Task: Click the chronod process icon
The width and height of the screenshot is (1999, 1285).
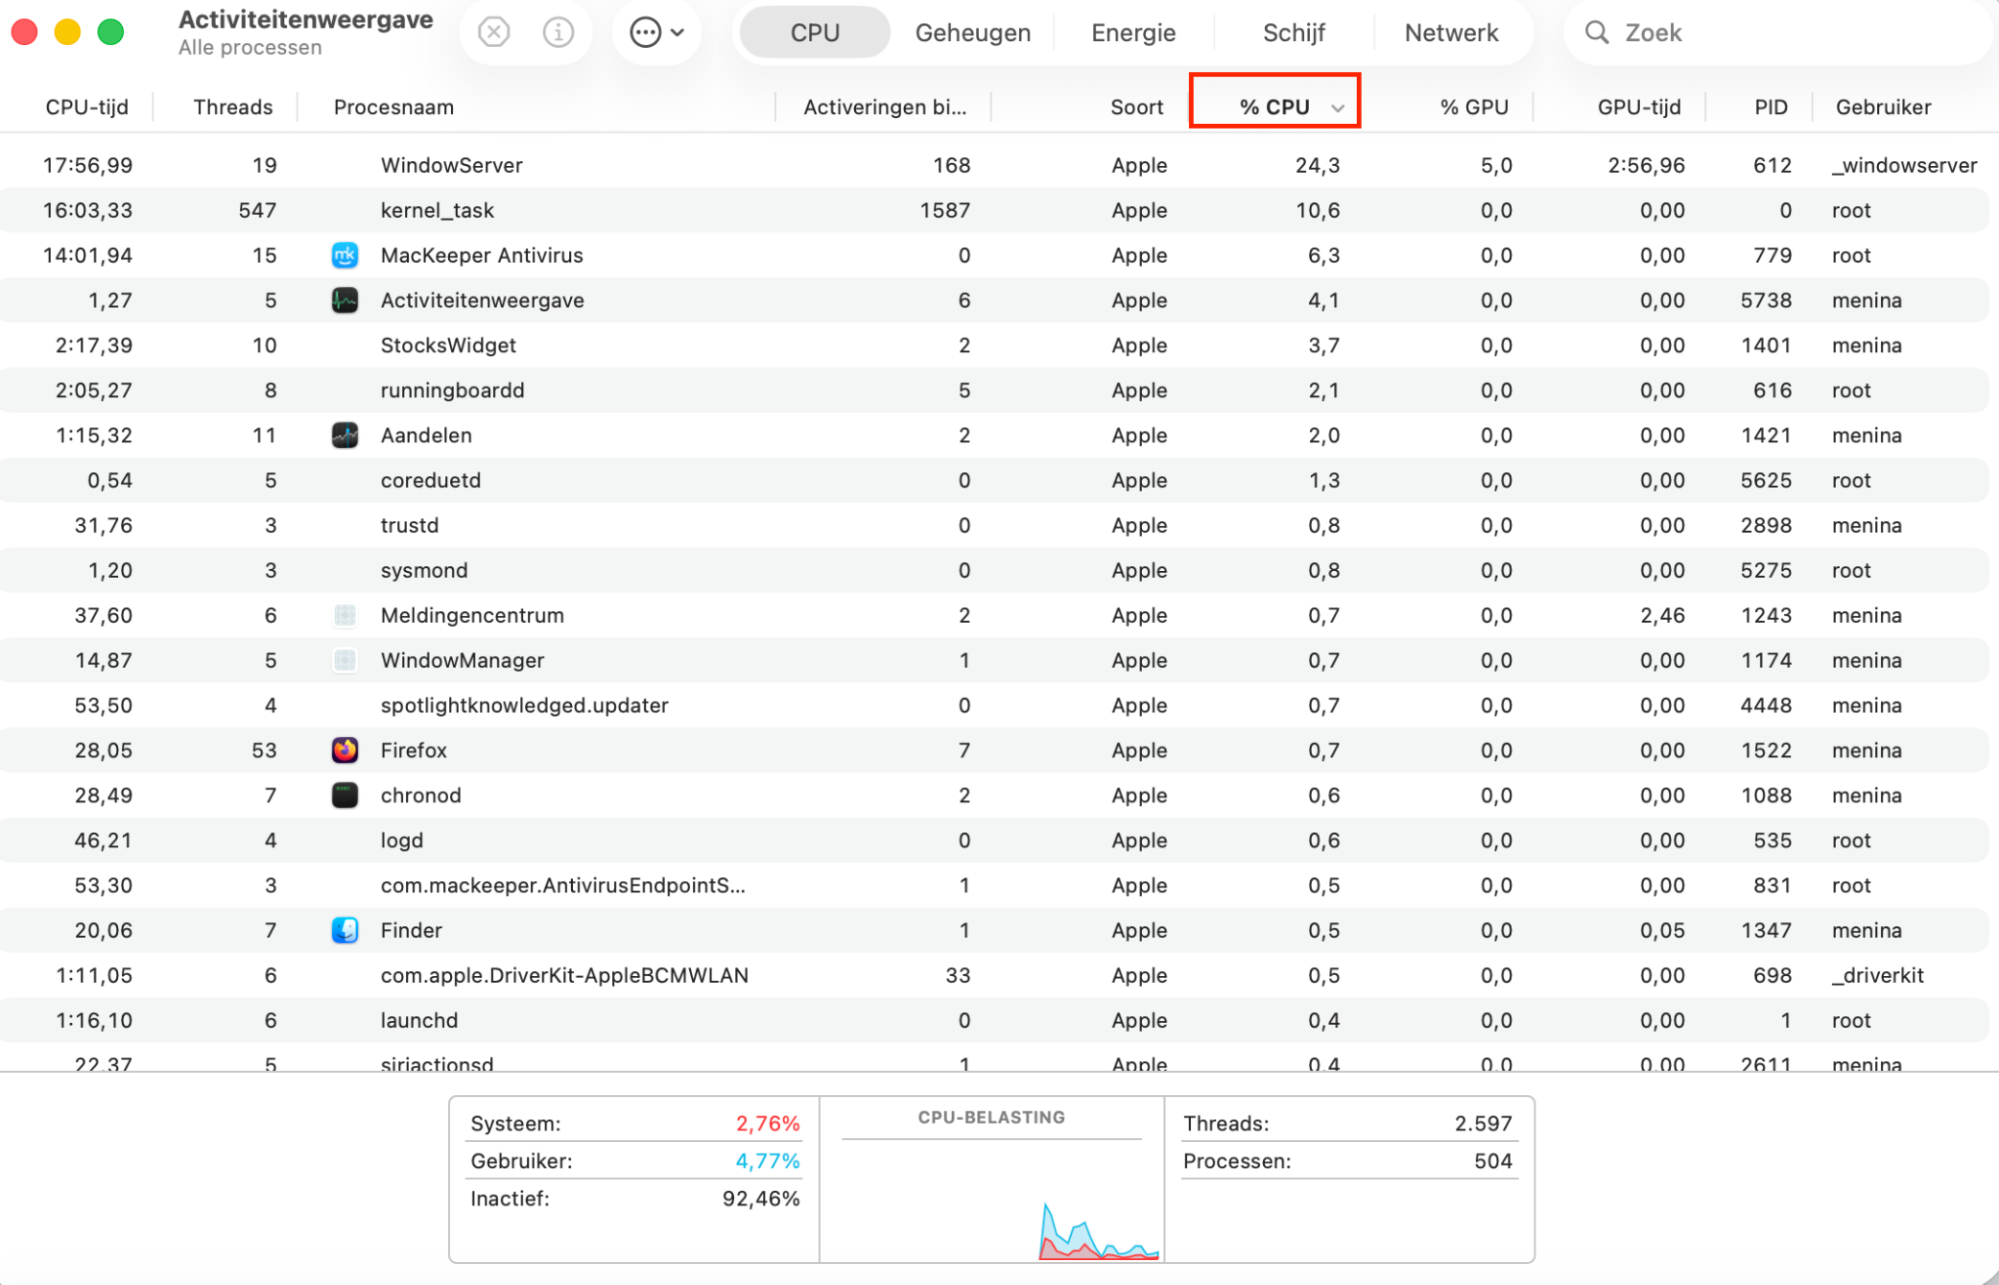Action: pyautogui.click(x=345, y=795)
